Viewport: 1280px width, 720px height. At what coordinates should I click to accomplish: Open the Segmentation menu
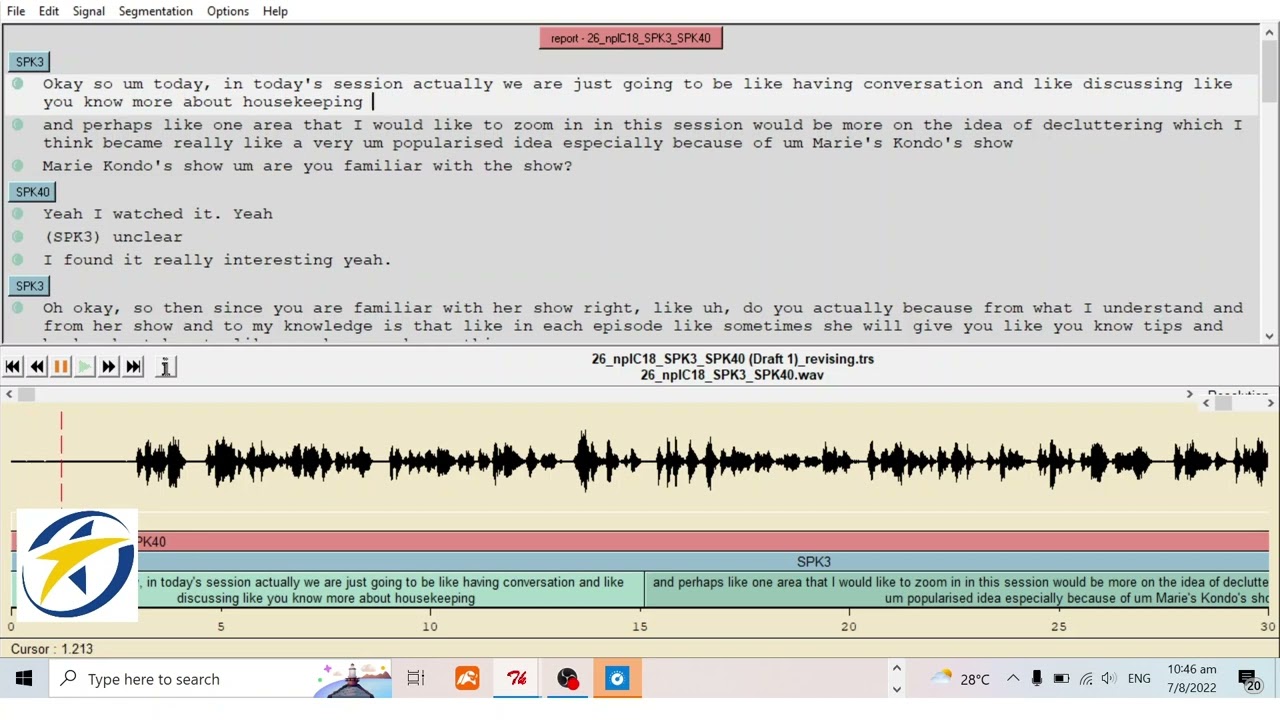point(155,11)
